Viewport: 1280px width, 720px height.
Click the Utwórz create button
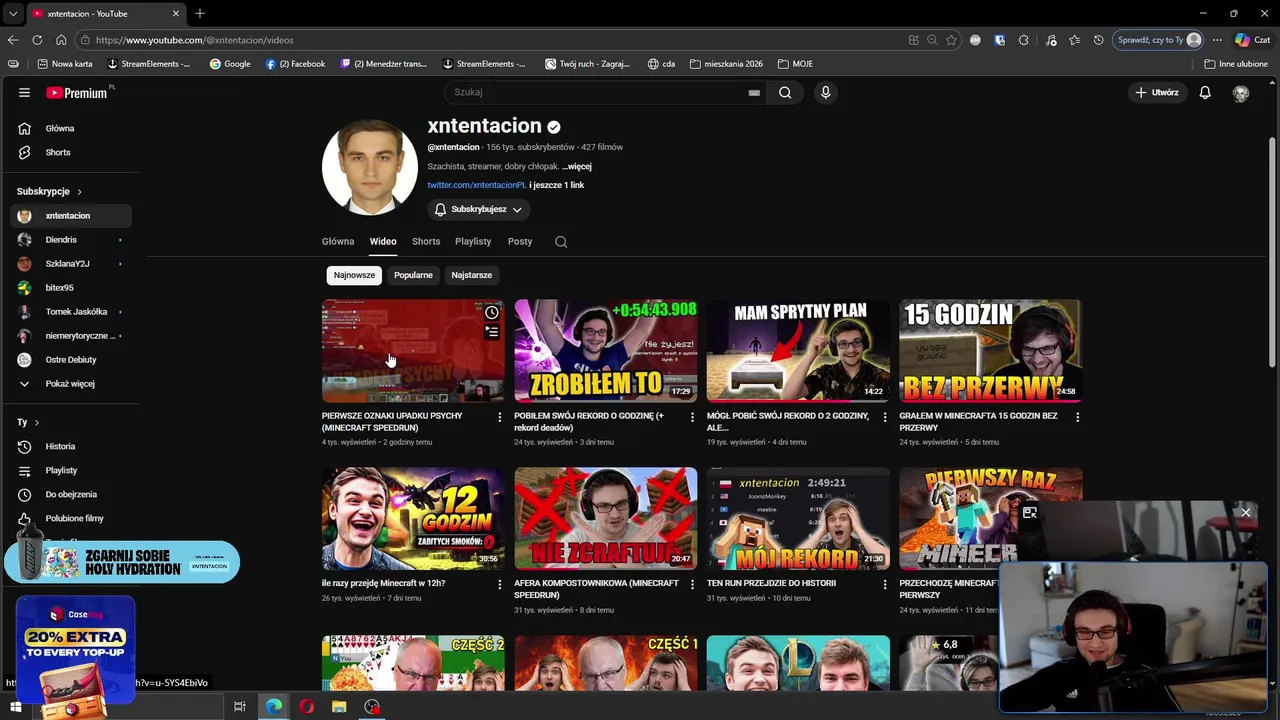coord(1156,92)
